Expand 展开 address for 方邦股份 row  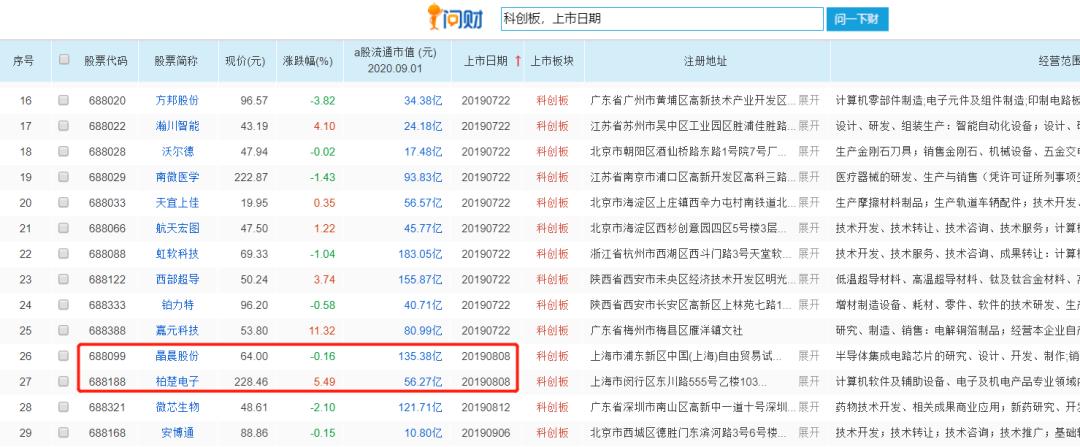tap(809, 101)
